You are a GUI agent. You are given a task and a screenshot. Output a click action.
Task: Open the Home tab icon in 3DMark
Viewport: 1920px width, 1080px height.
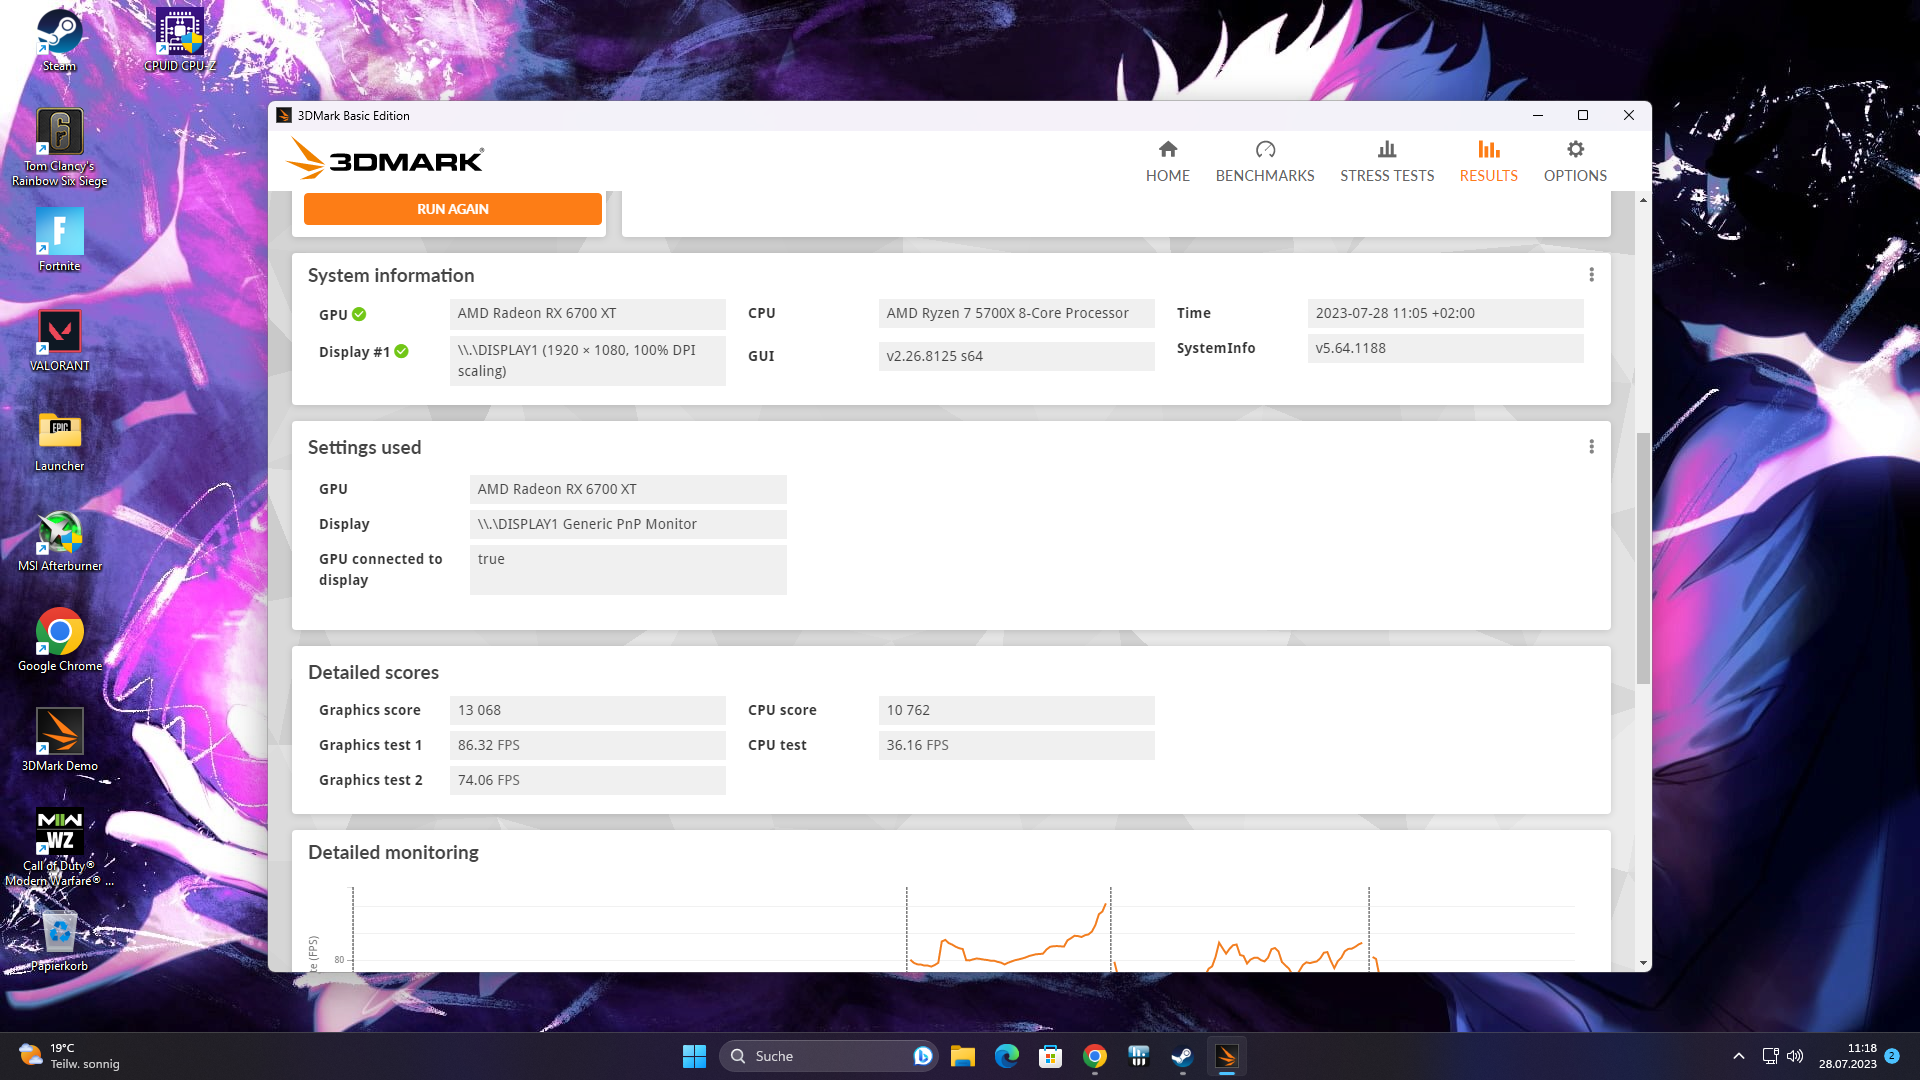point(1167,150)
